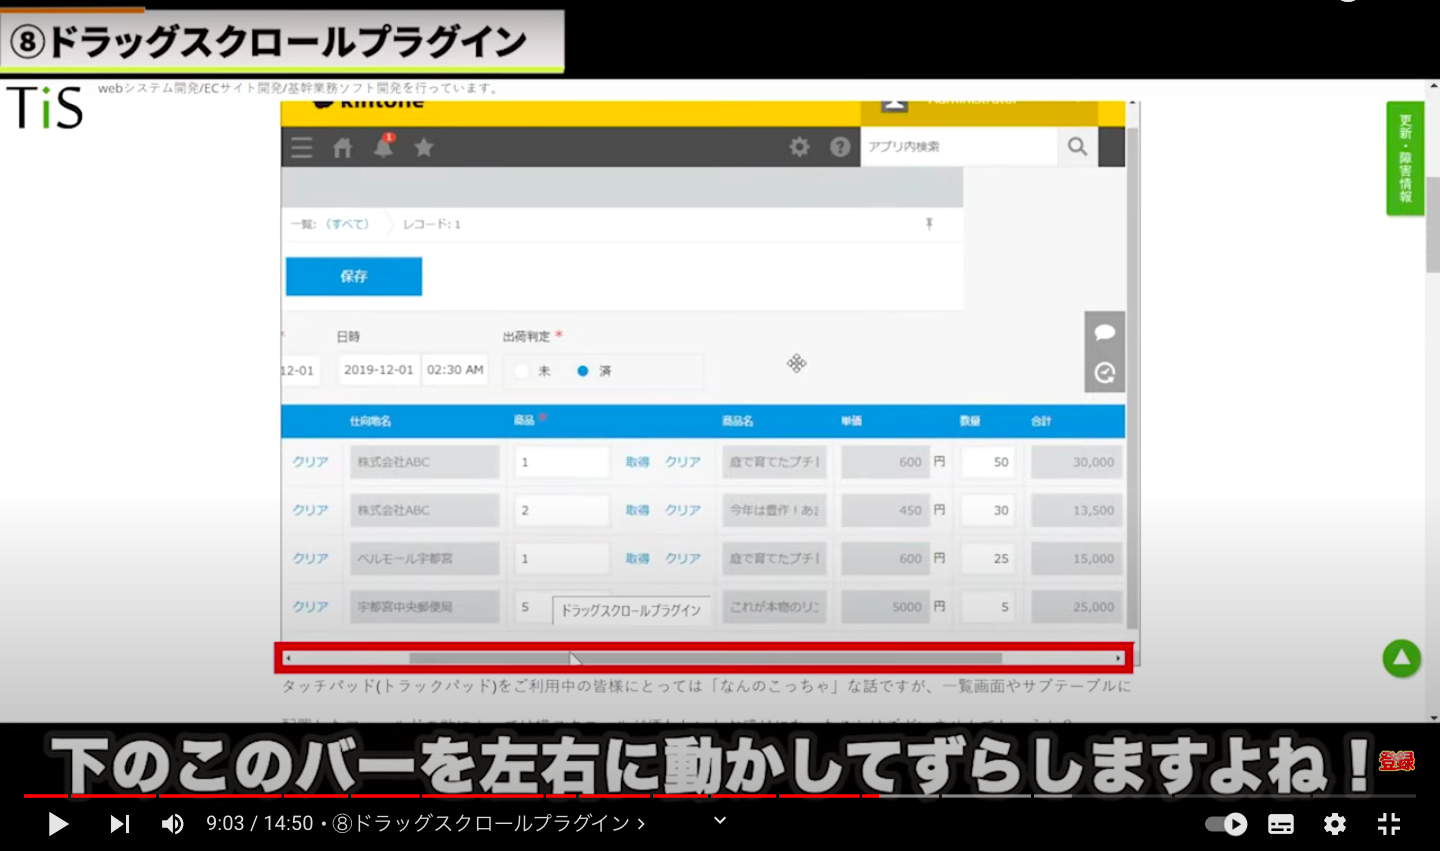Click the kintone favorites star icon
1440x851 pixels.
(x=424, y=148)
